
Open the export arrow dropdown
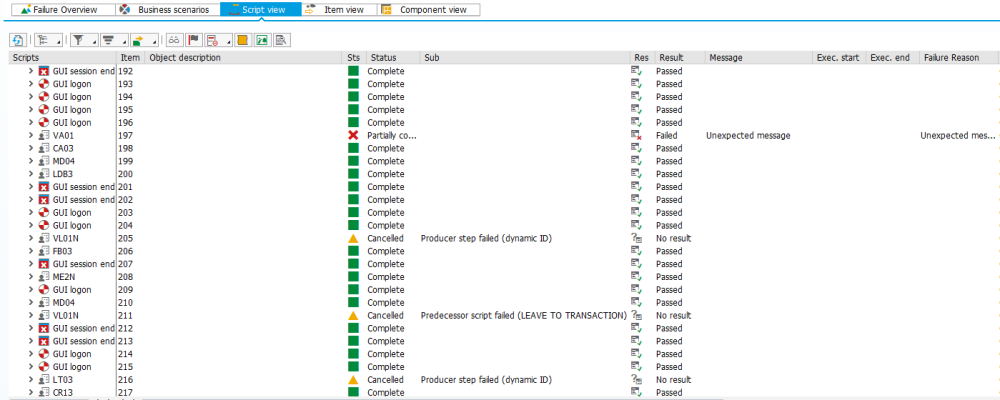coord(143,40)
